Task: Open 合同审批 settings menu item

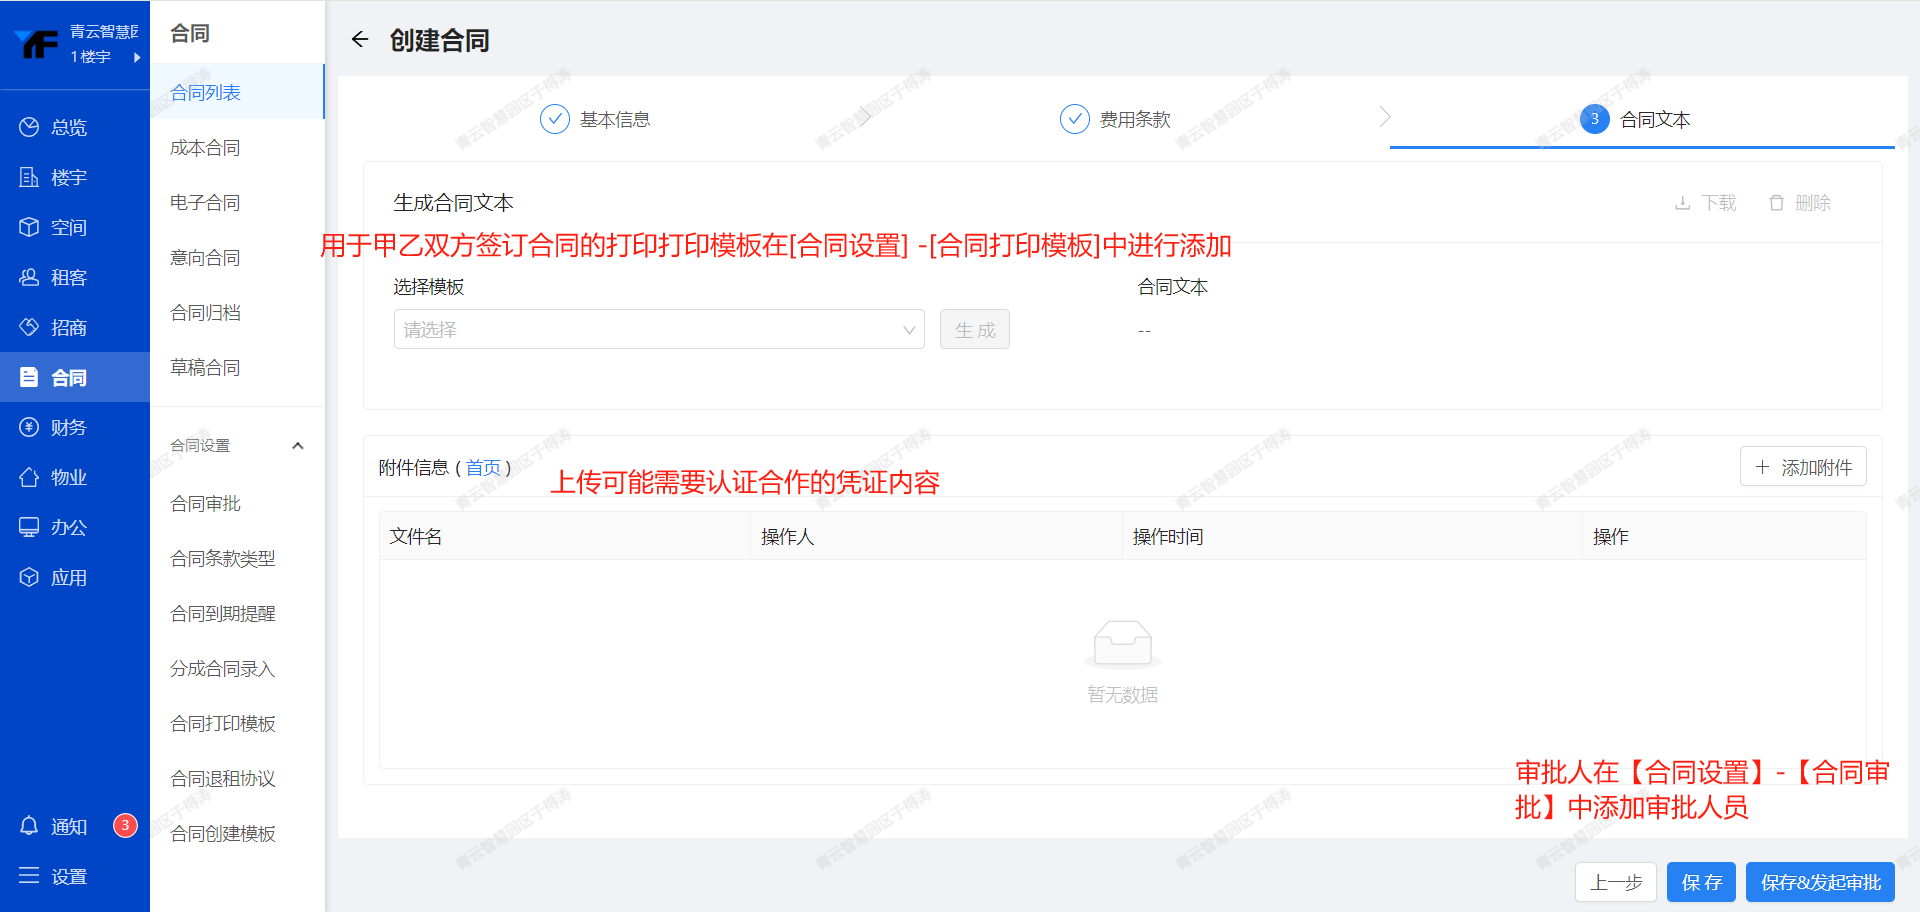Action: 206,503
